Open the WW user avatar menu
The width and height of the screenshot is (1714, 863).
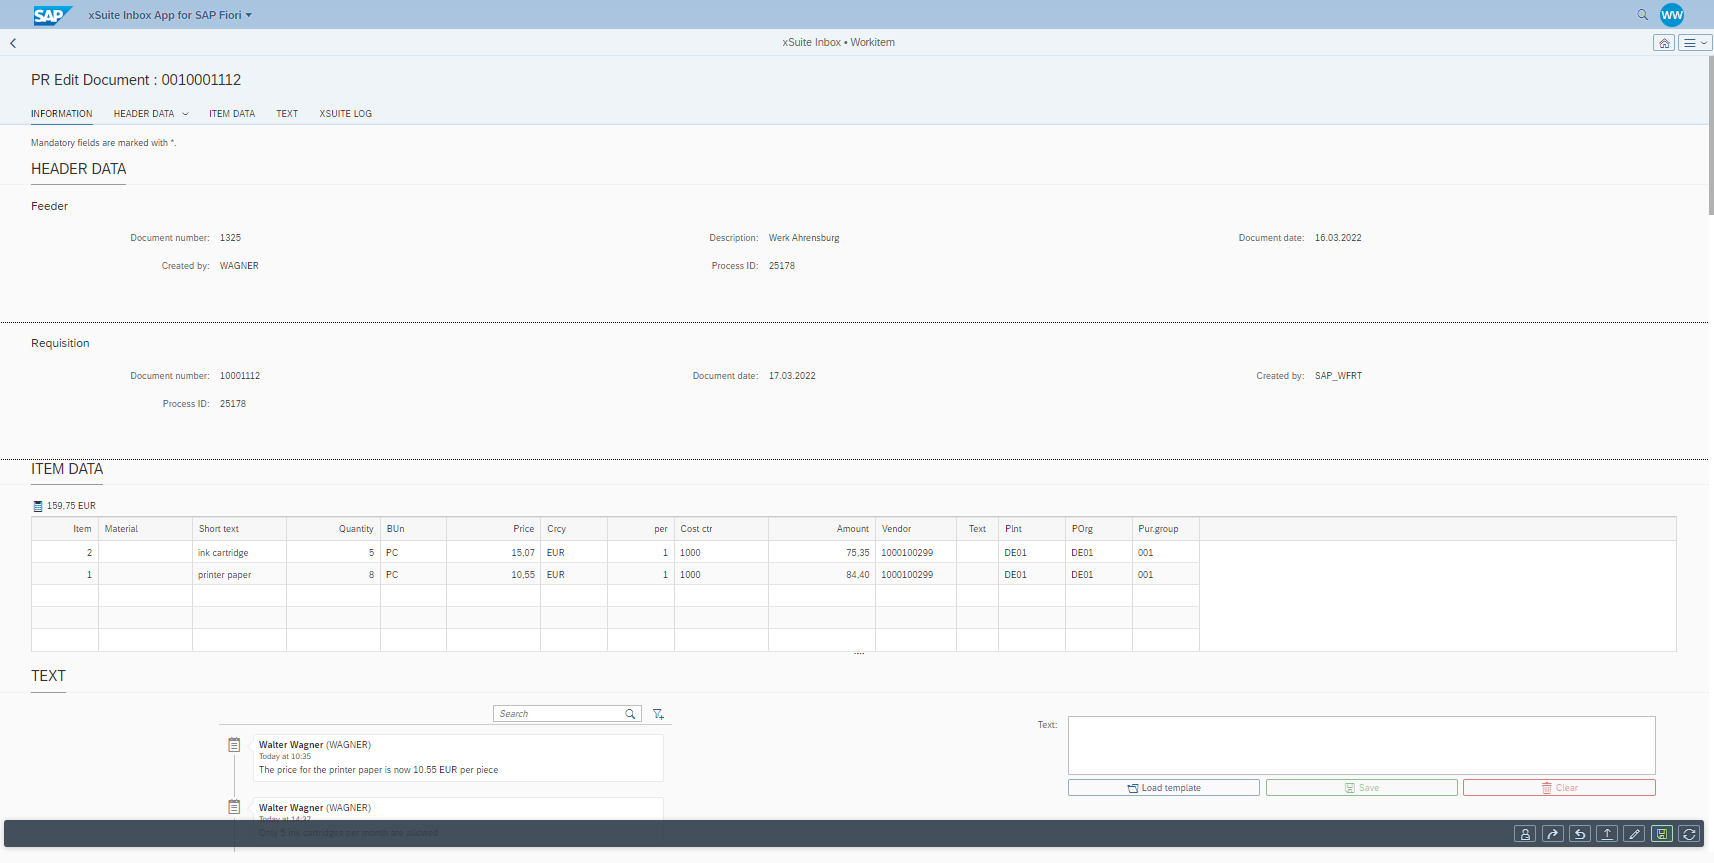coord(1672,15)
